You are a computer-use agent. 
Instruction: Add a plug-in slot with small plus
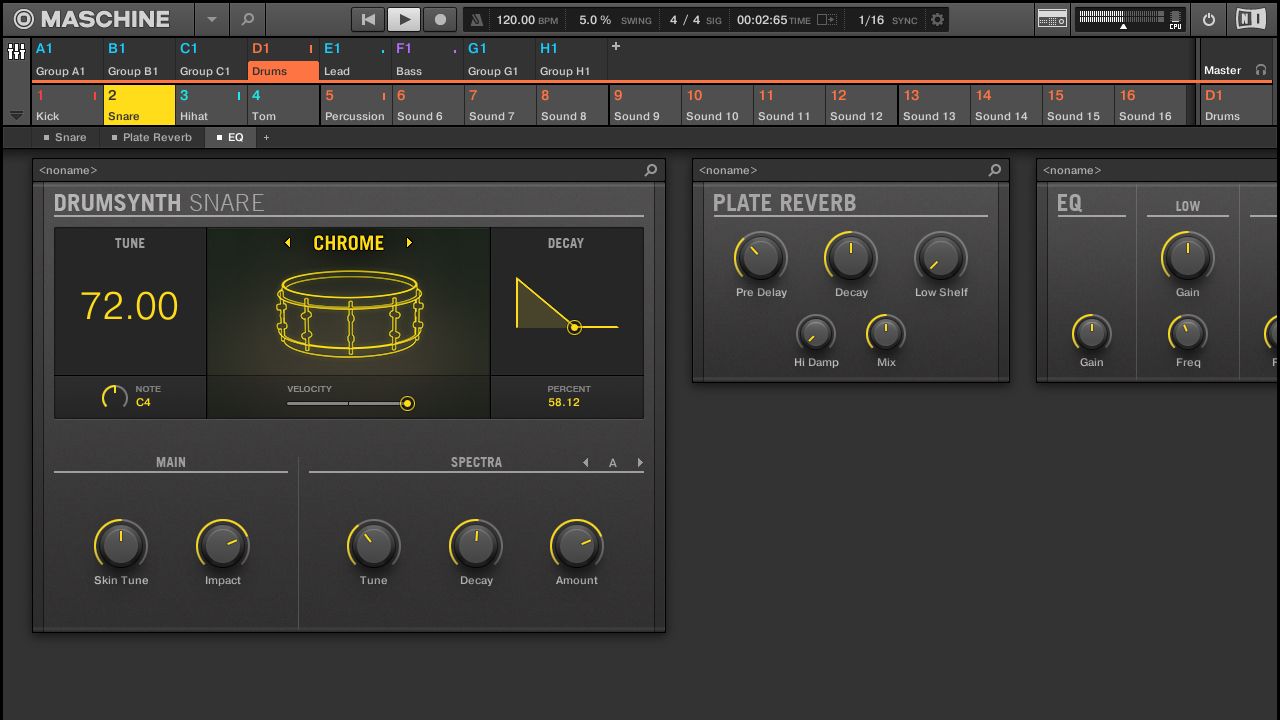(x=266, y=137)
